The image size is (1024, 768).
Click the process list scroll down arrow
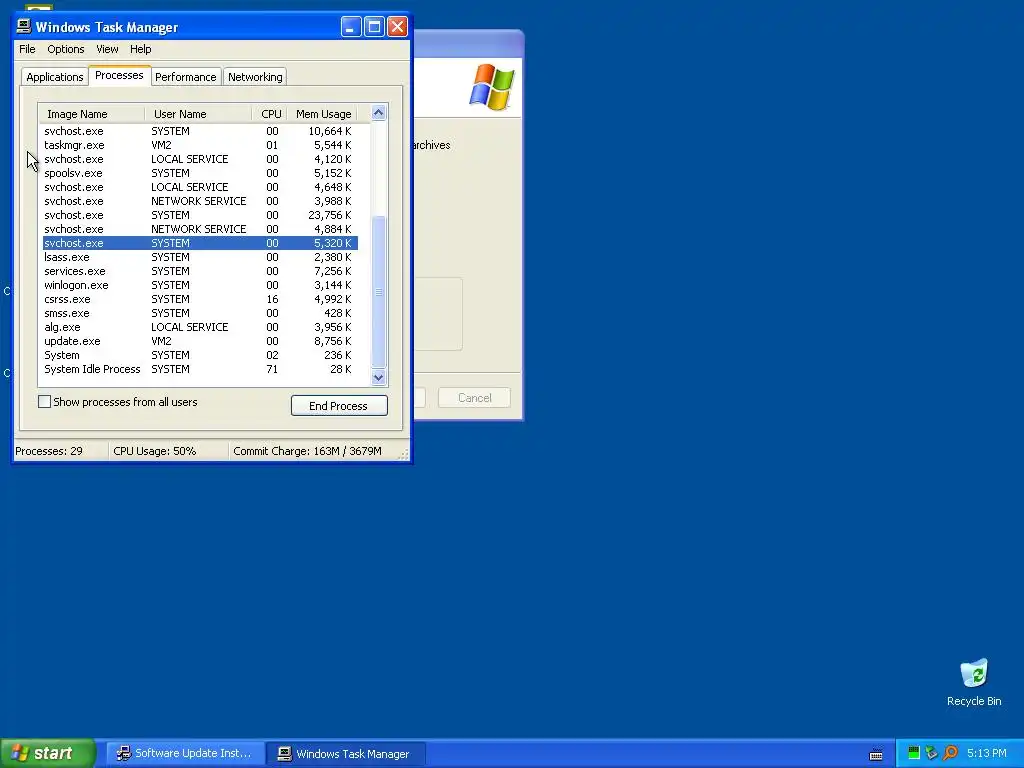[x=378, y=377]
